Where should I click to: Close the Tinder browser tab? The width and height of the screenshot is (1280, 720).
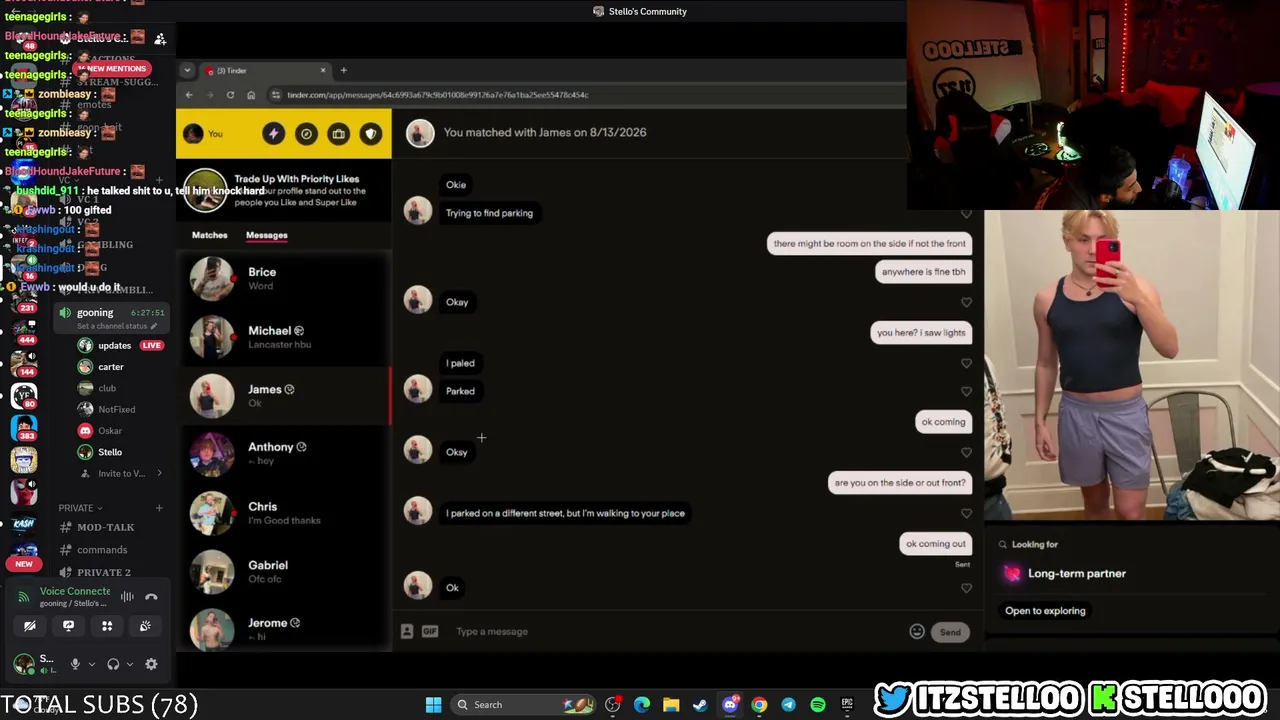(323, 70)
